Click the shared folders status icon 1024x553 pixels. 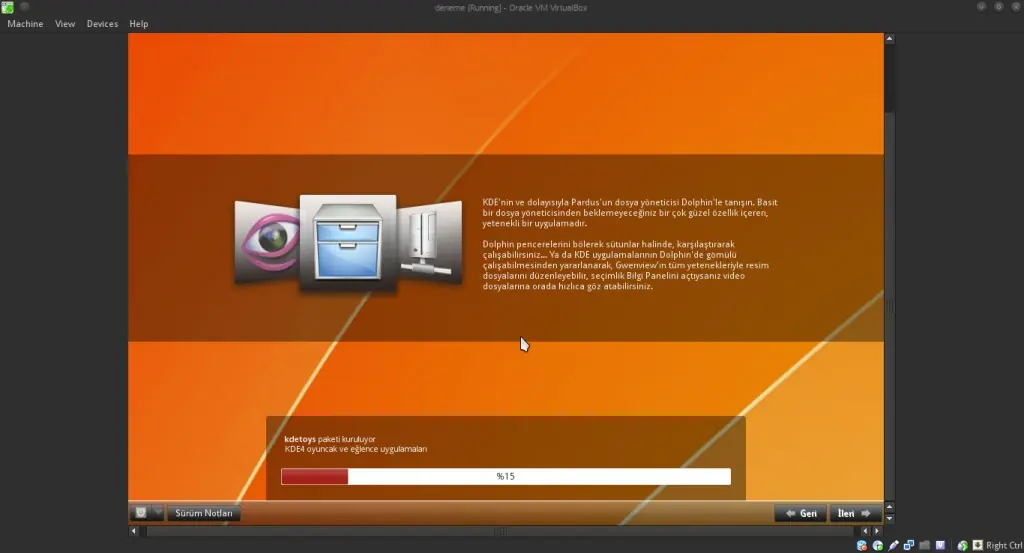(x=925, y=545)
